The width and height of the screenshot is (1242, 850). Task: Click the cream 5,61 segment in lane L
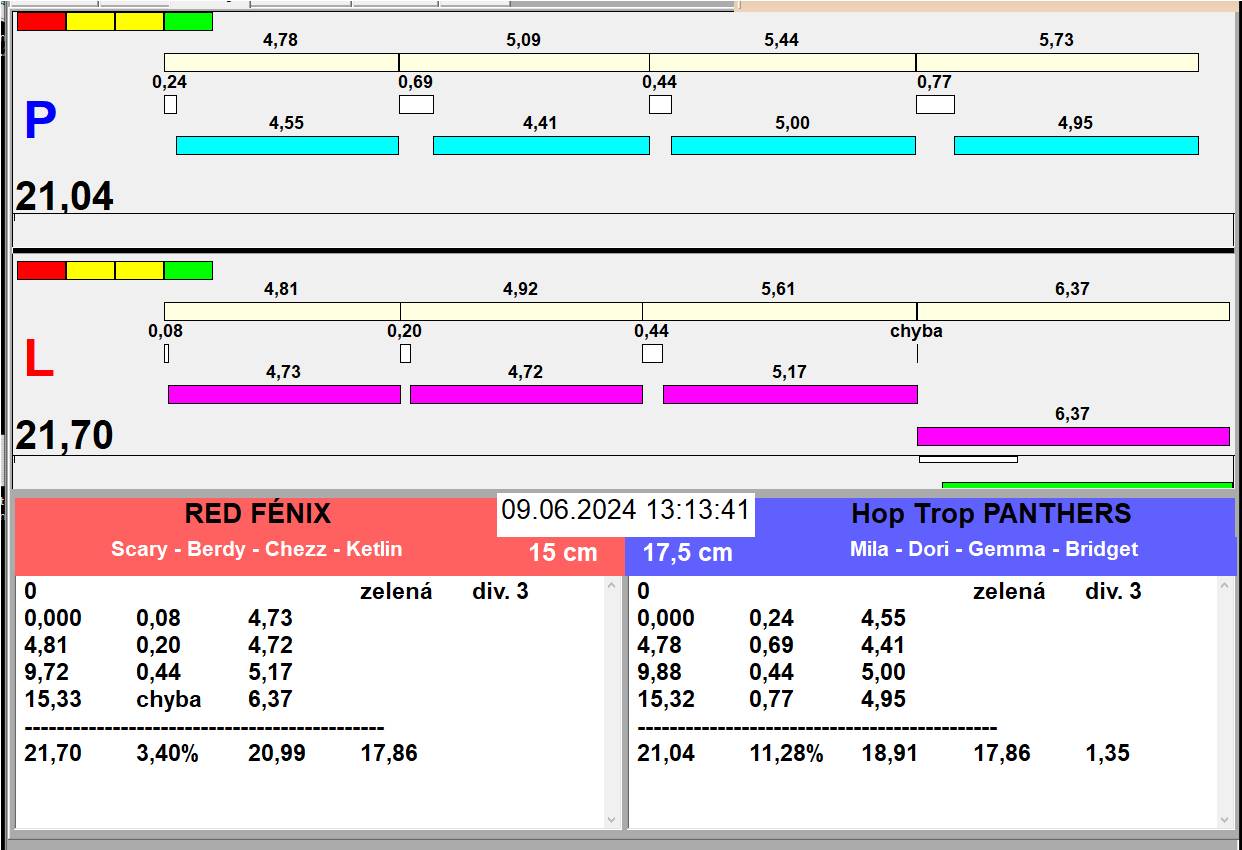(778, 311)
